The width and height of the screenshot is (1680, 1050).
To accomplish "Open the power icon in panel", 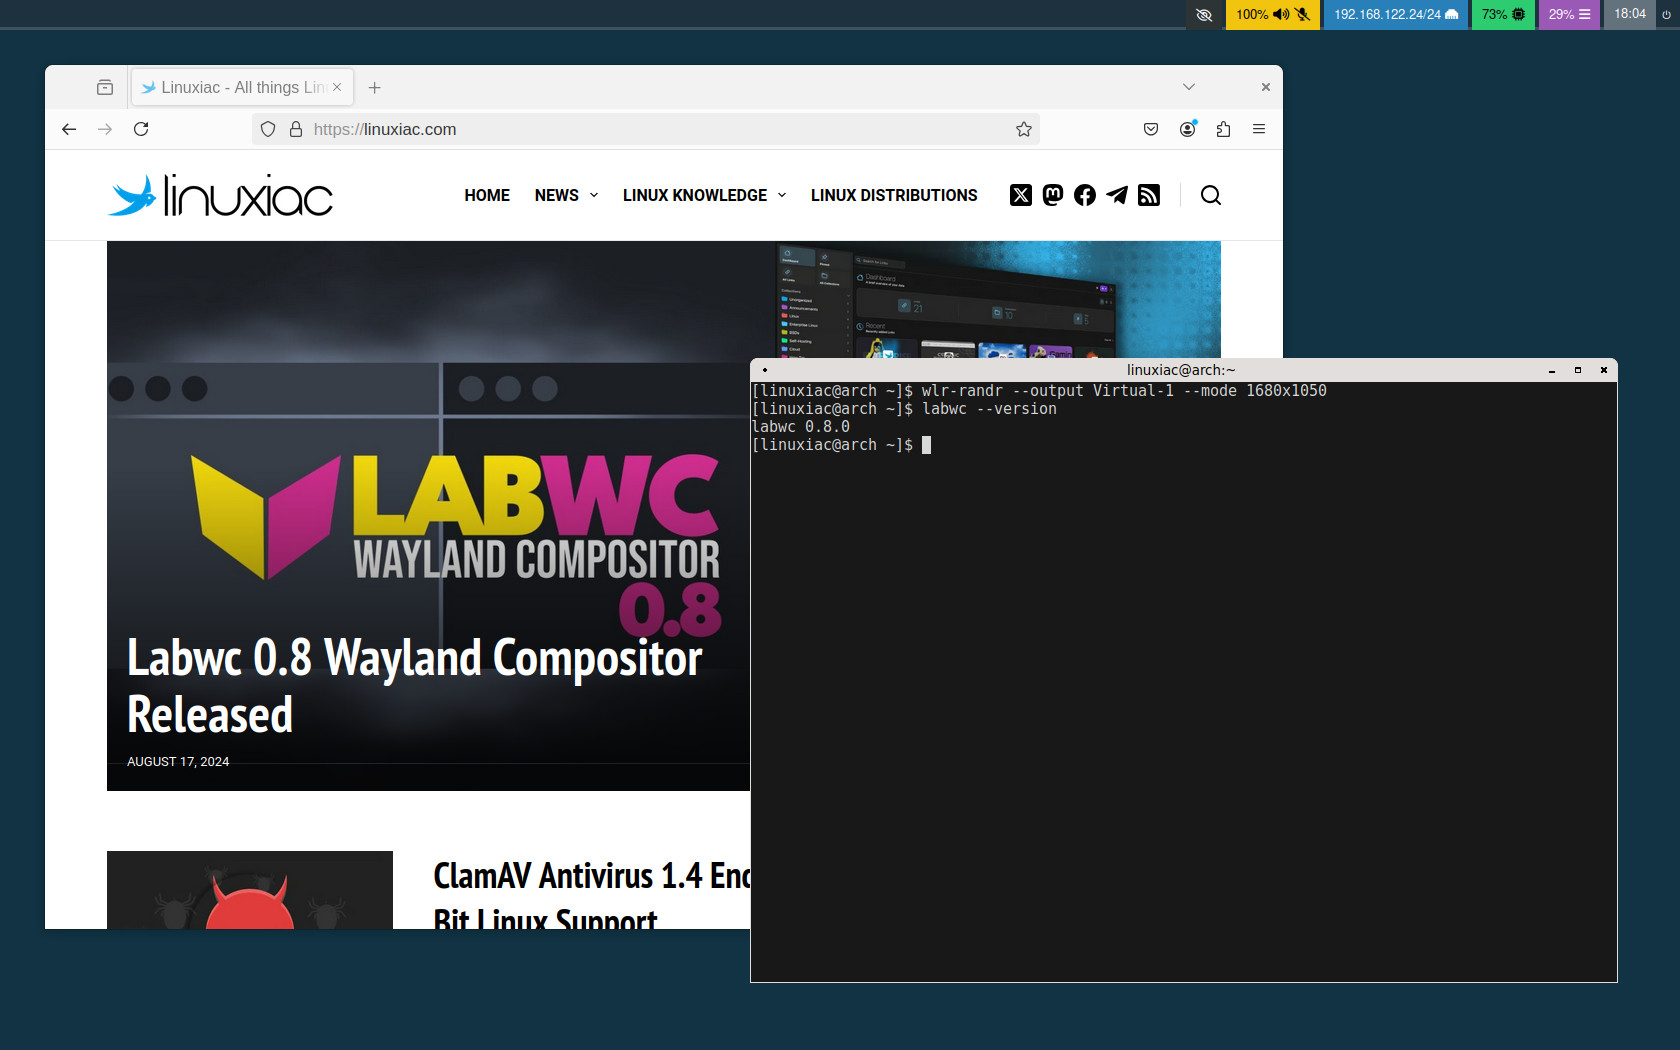I will tap(1667, 14).
